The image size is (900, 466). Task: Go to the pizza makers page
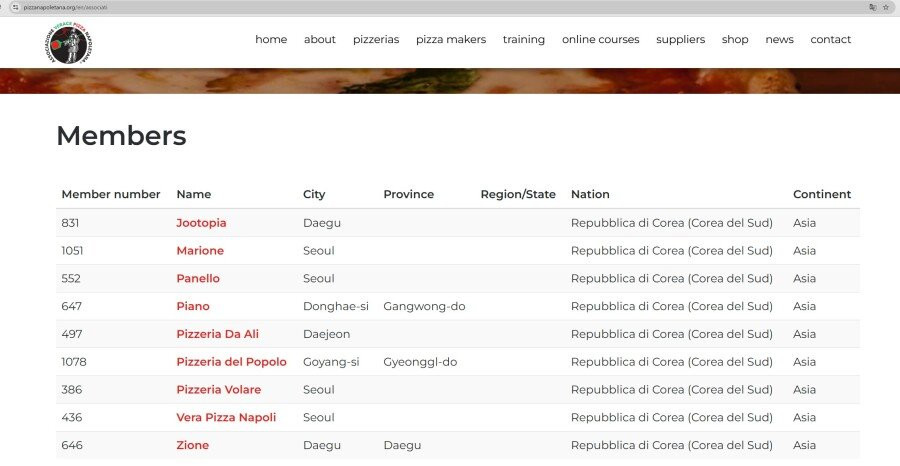pyautogui.click(x=451, y=40)
